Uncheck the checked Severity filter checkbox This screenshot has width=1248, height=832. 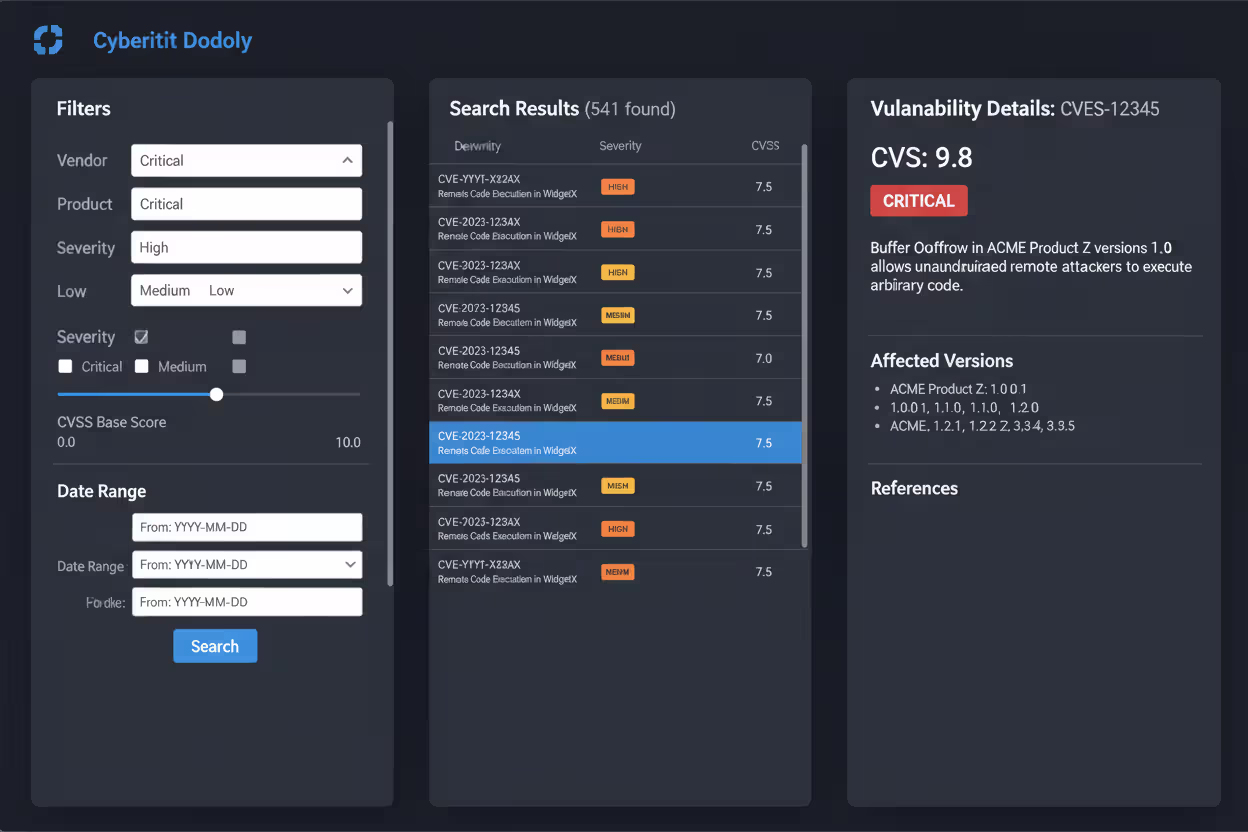click(141, 337)
